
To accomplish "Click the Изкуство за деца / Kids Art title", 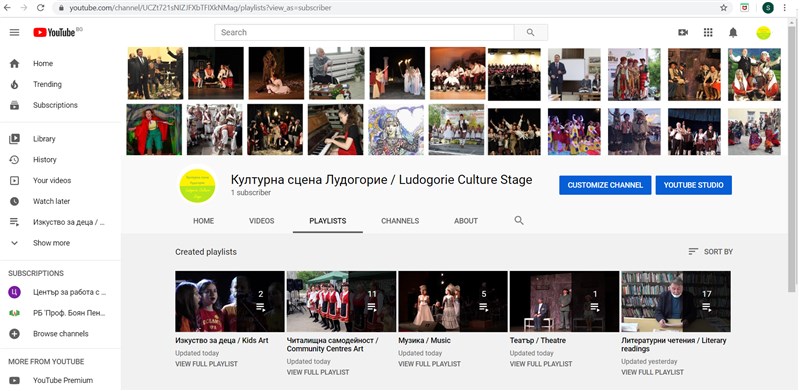I will pyautogui.click(x=221, y=340).
